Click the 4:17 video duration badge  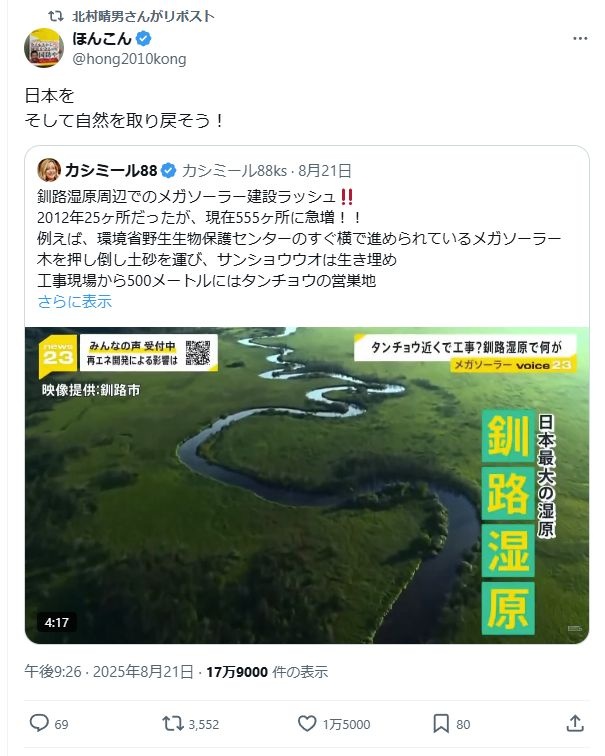(56, 622)
